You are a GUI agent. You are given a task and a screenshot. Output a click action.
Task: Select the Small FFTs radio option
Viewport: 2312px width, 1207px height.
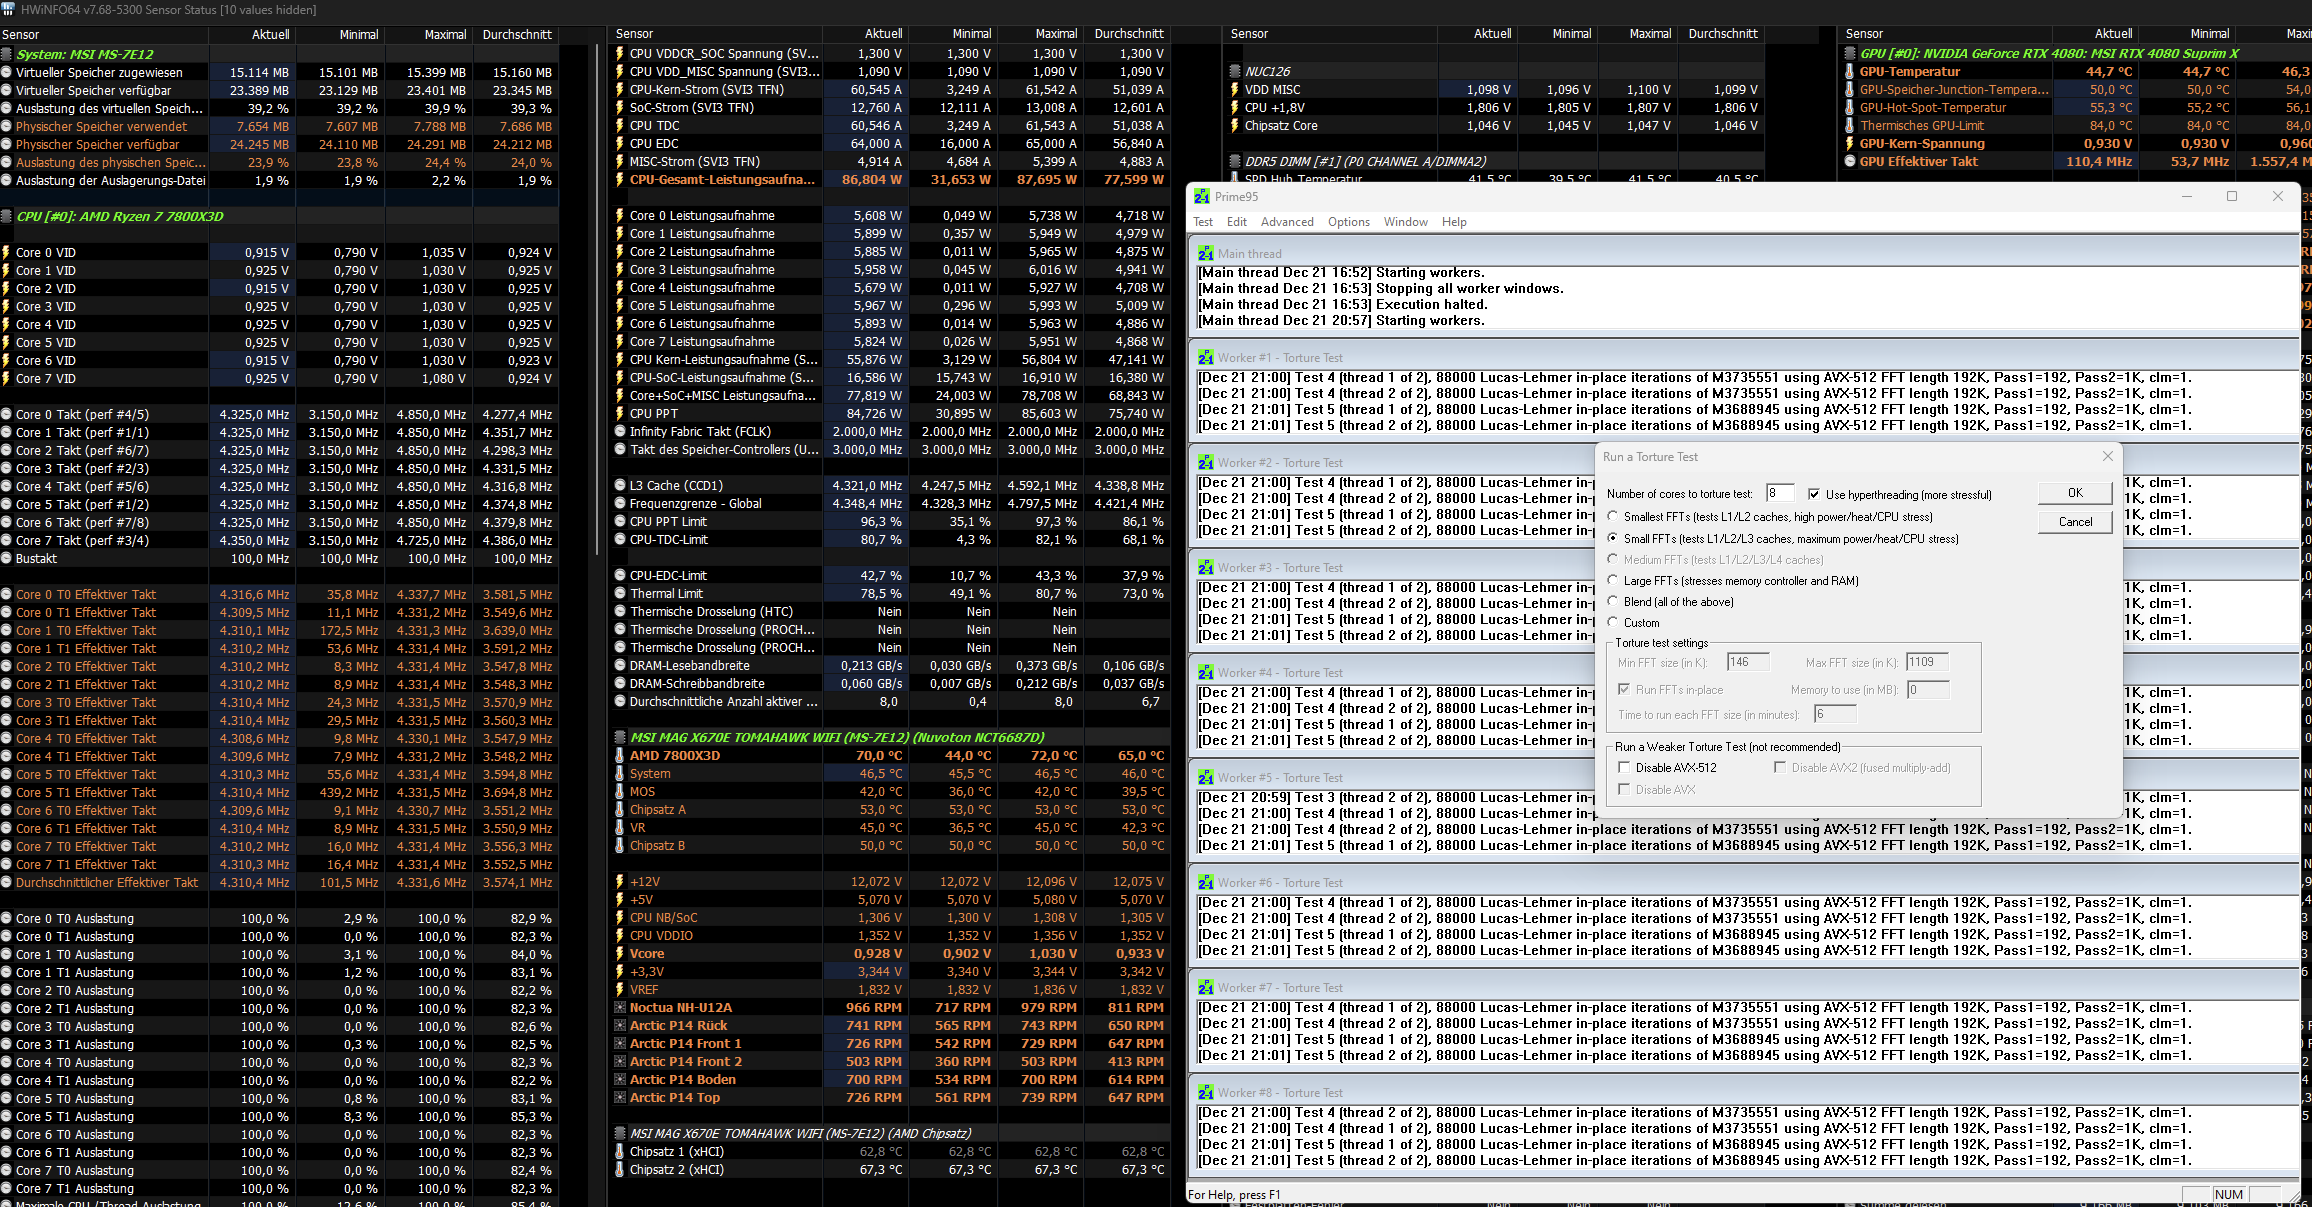tap(1612, 538)
